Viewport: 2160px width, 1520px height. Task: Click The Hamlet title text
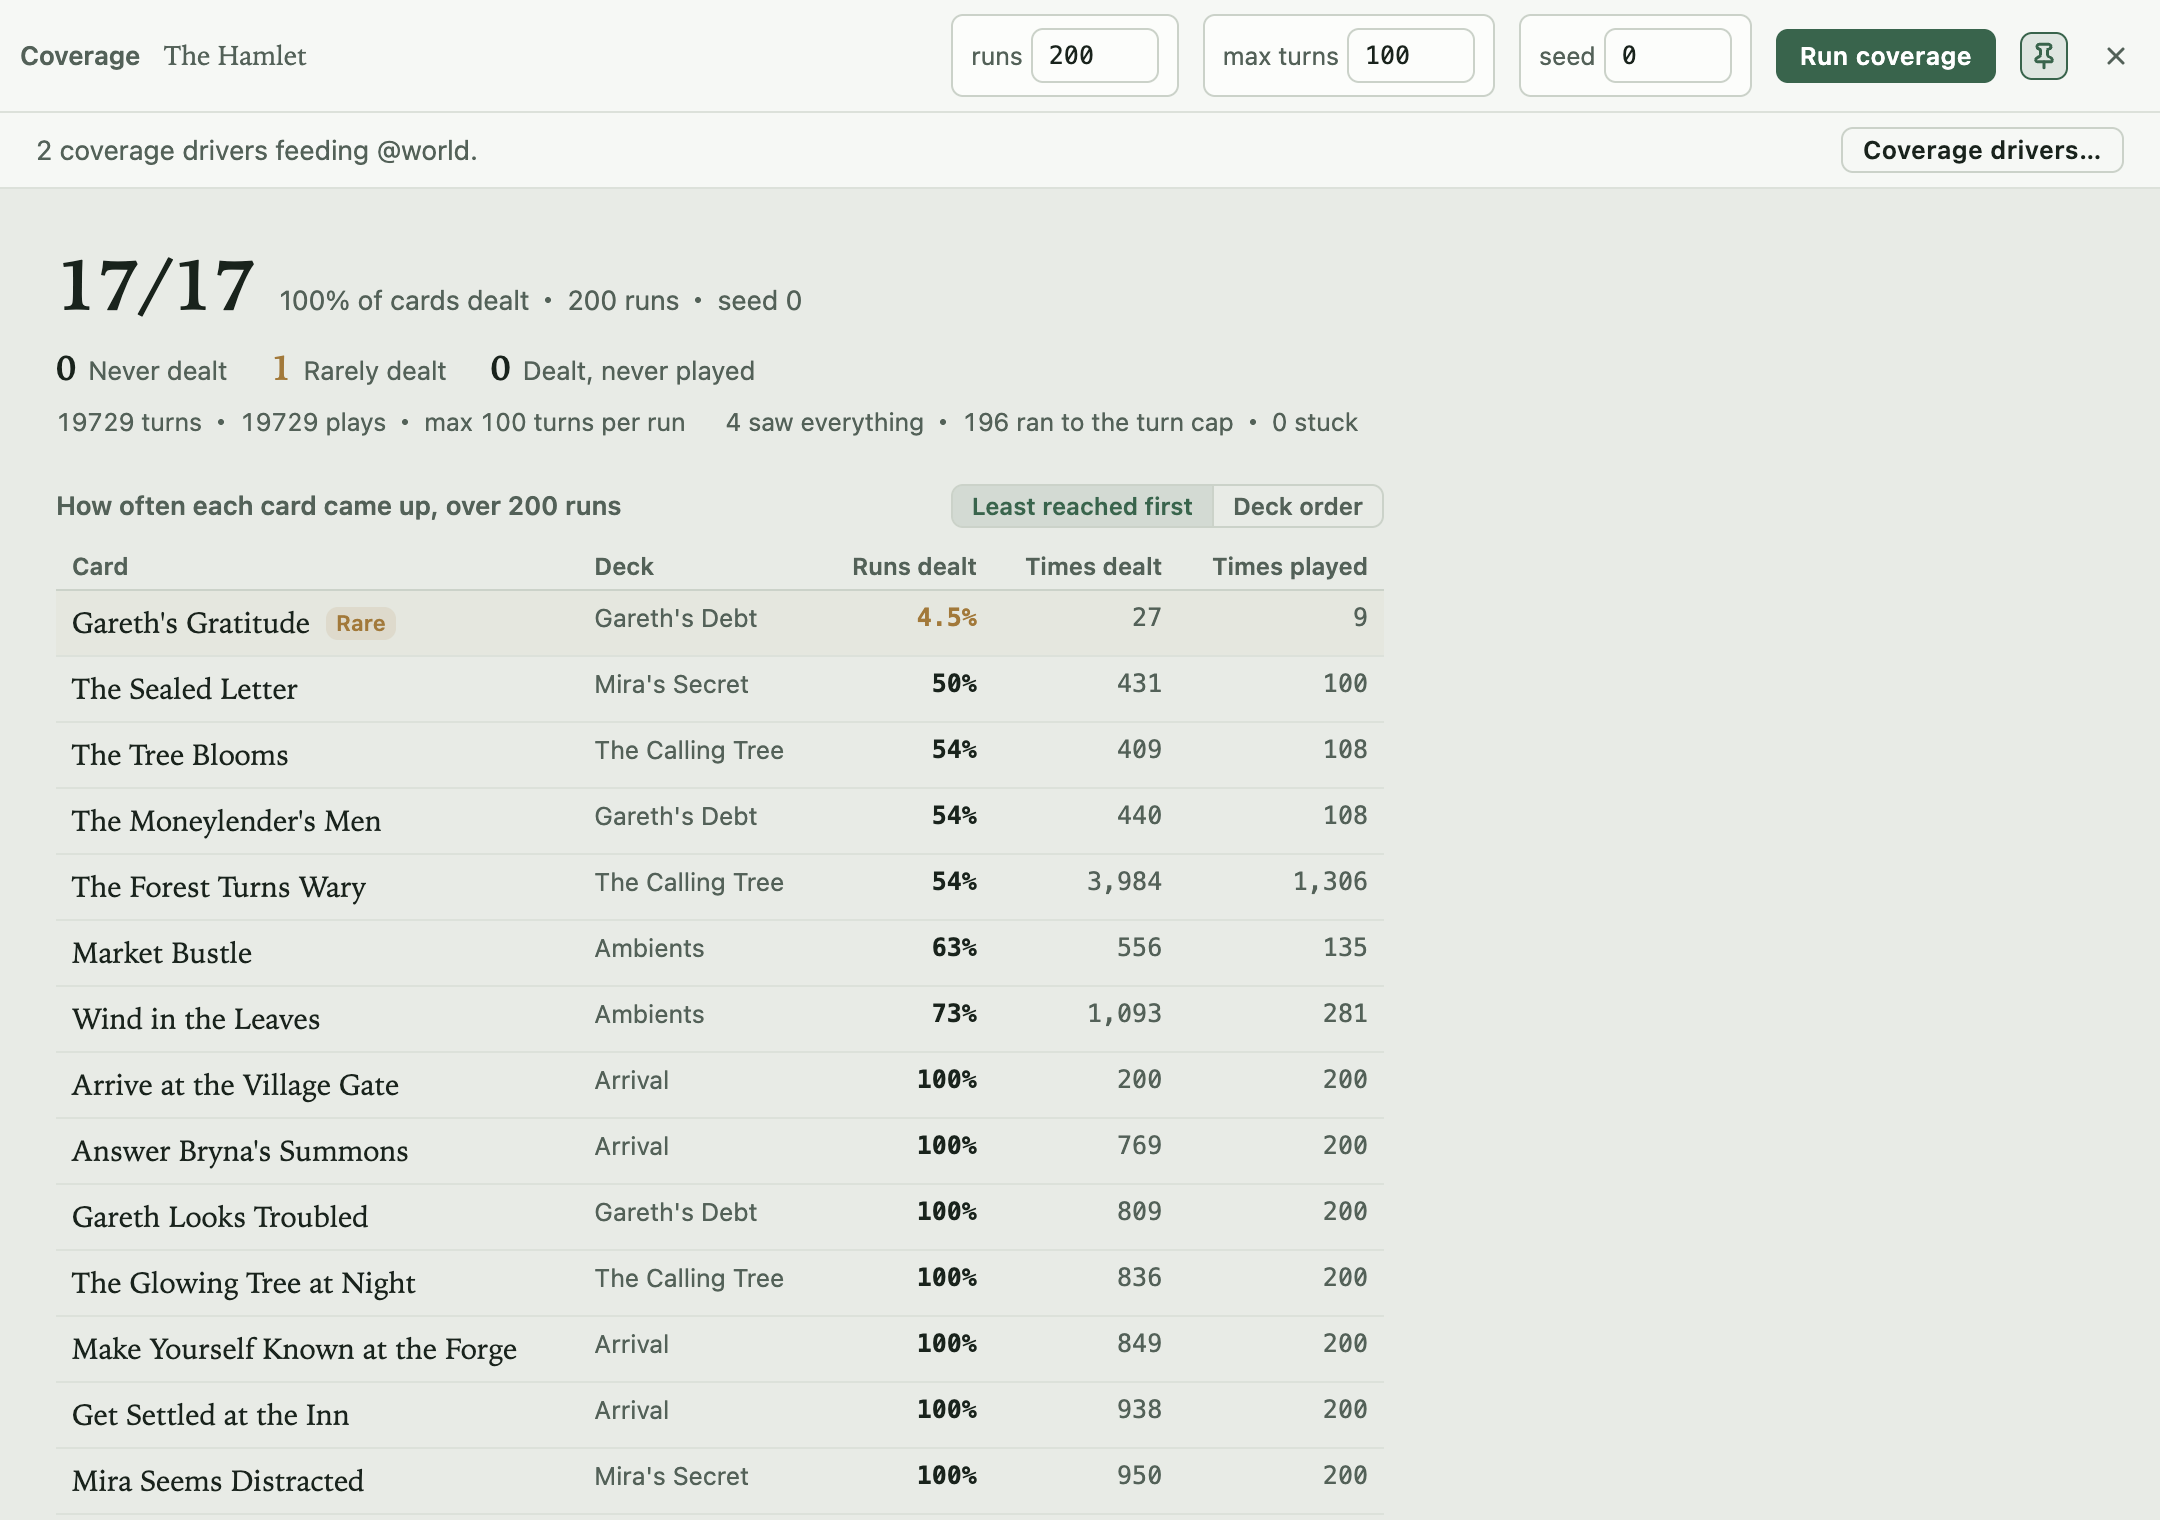(x=235, y=56)
